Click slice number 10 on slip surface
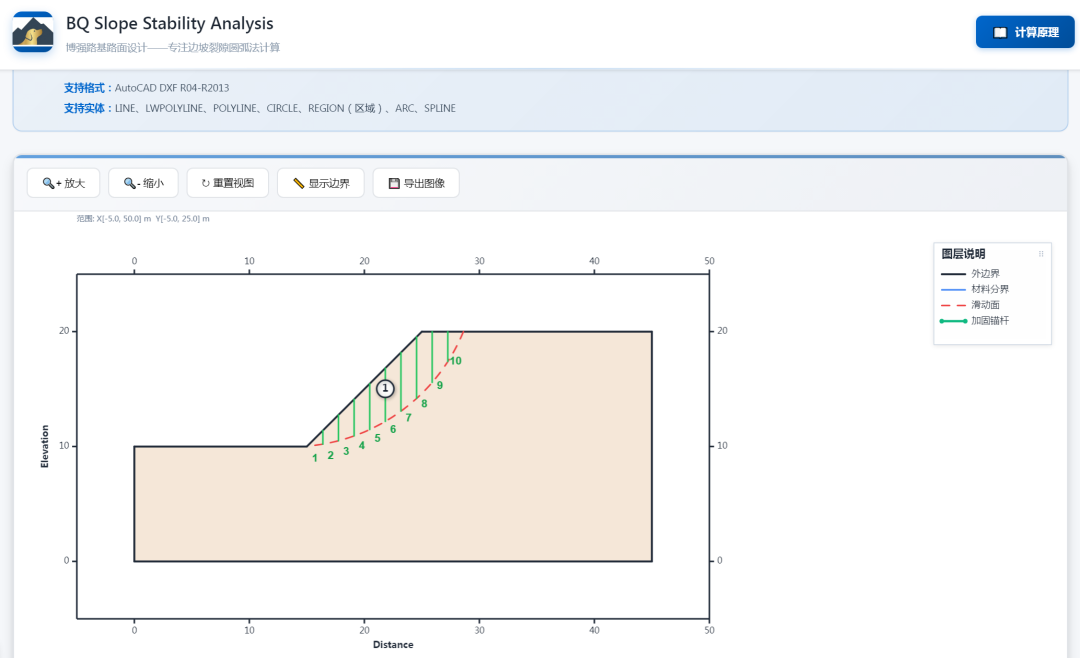 click(x=456, y=361)
